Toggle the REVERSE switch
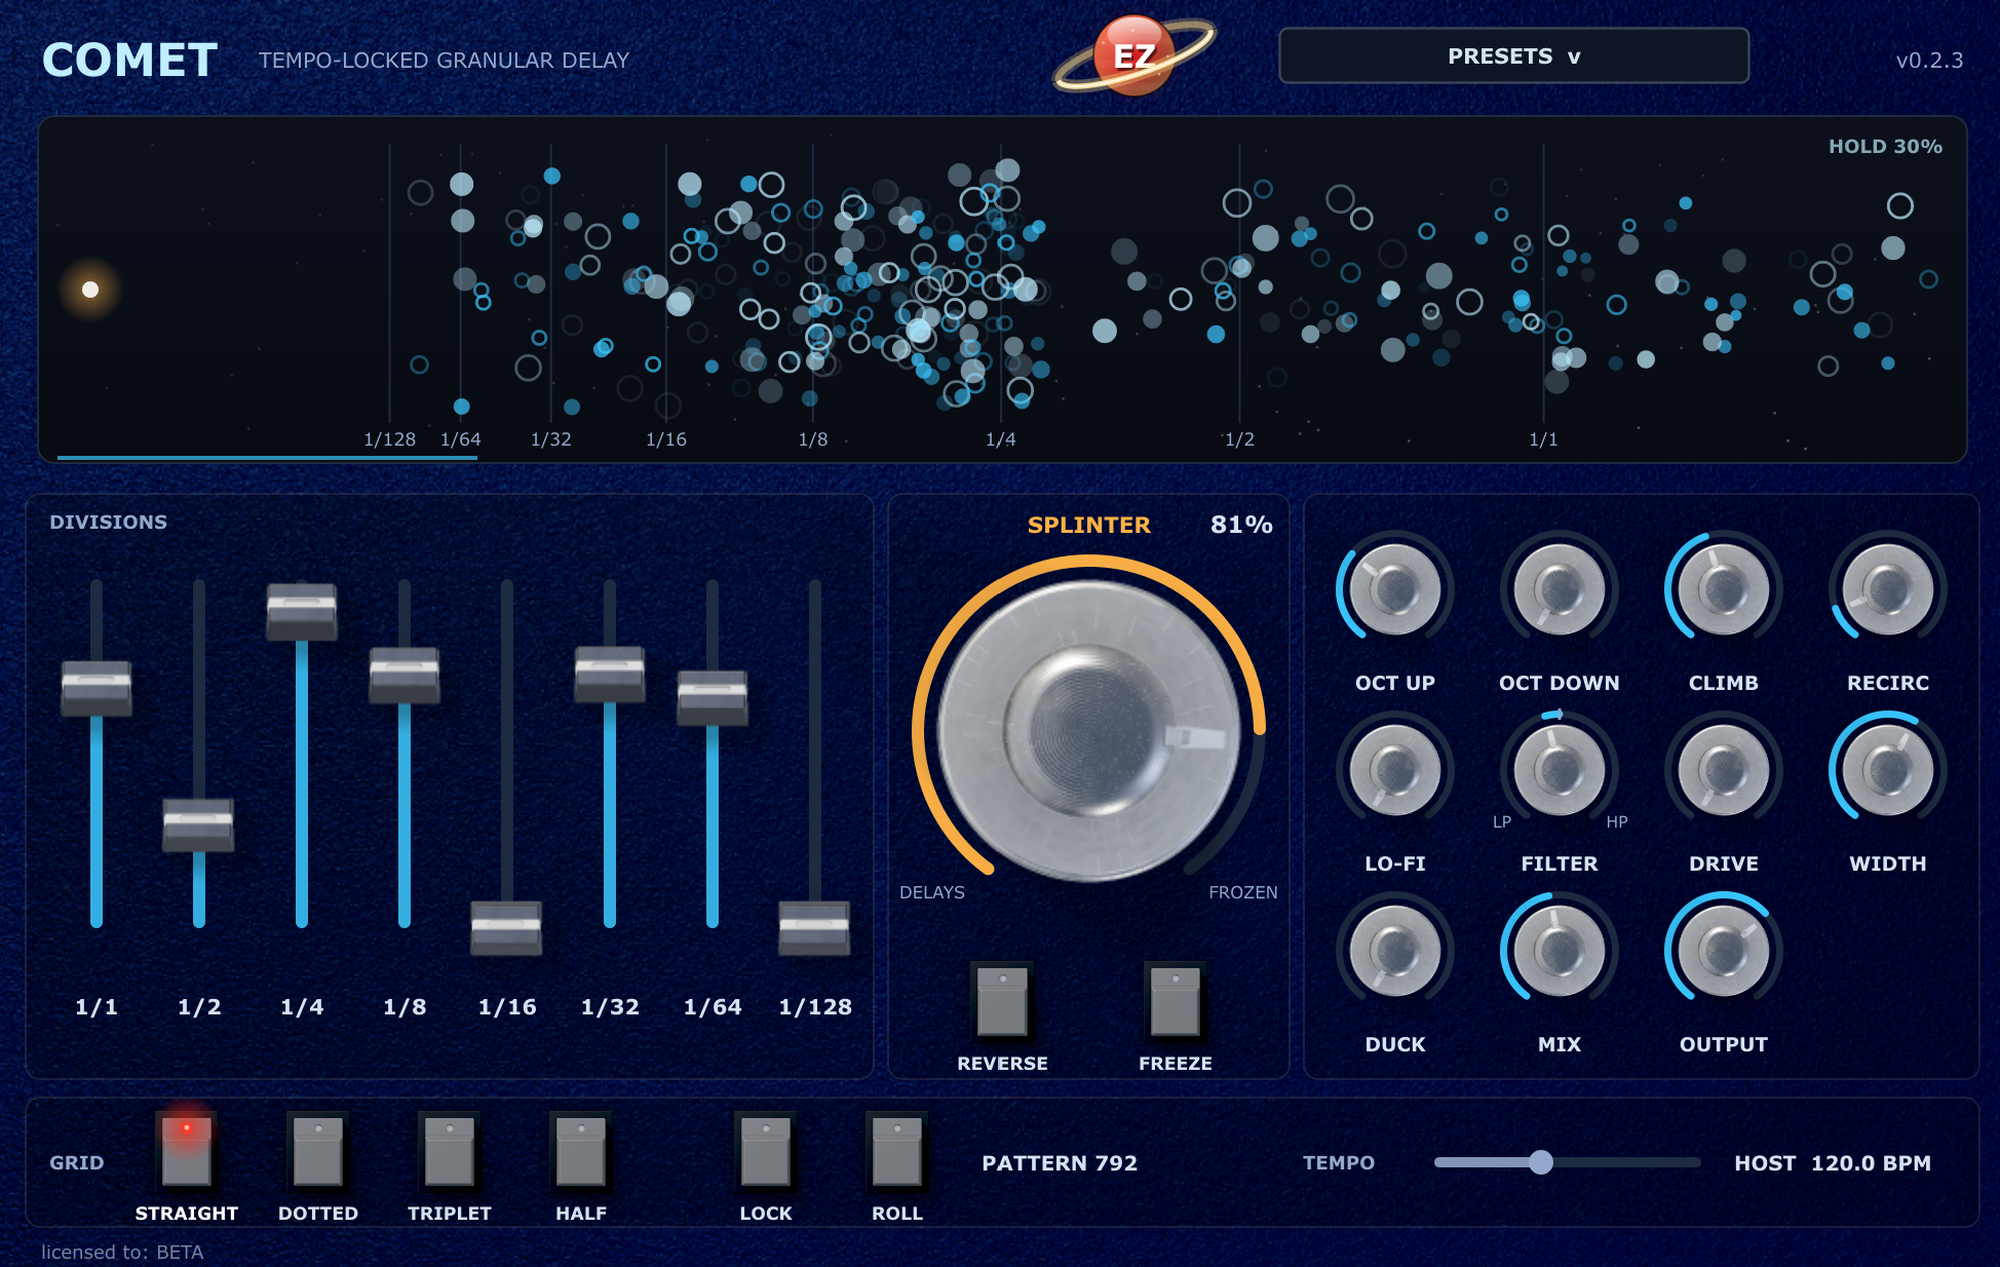Screen dimensions: 2000x1267 coord(1002,1001)
